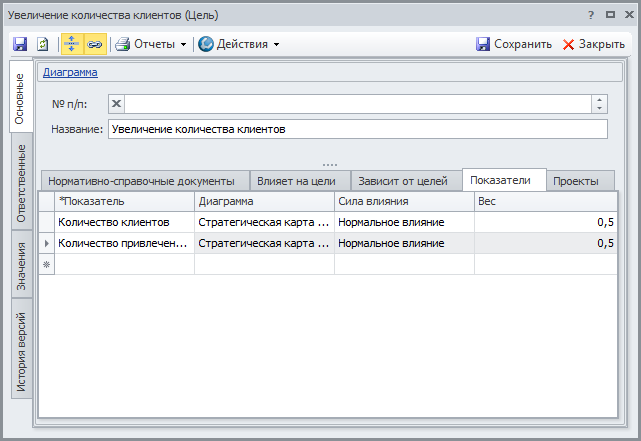Click the refresh document icon
This screenshot has width=641, height=441.
[43, 44]
